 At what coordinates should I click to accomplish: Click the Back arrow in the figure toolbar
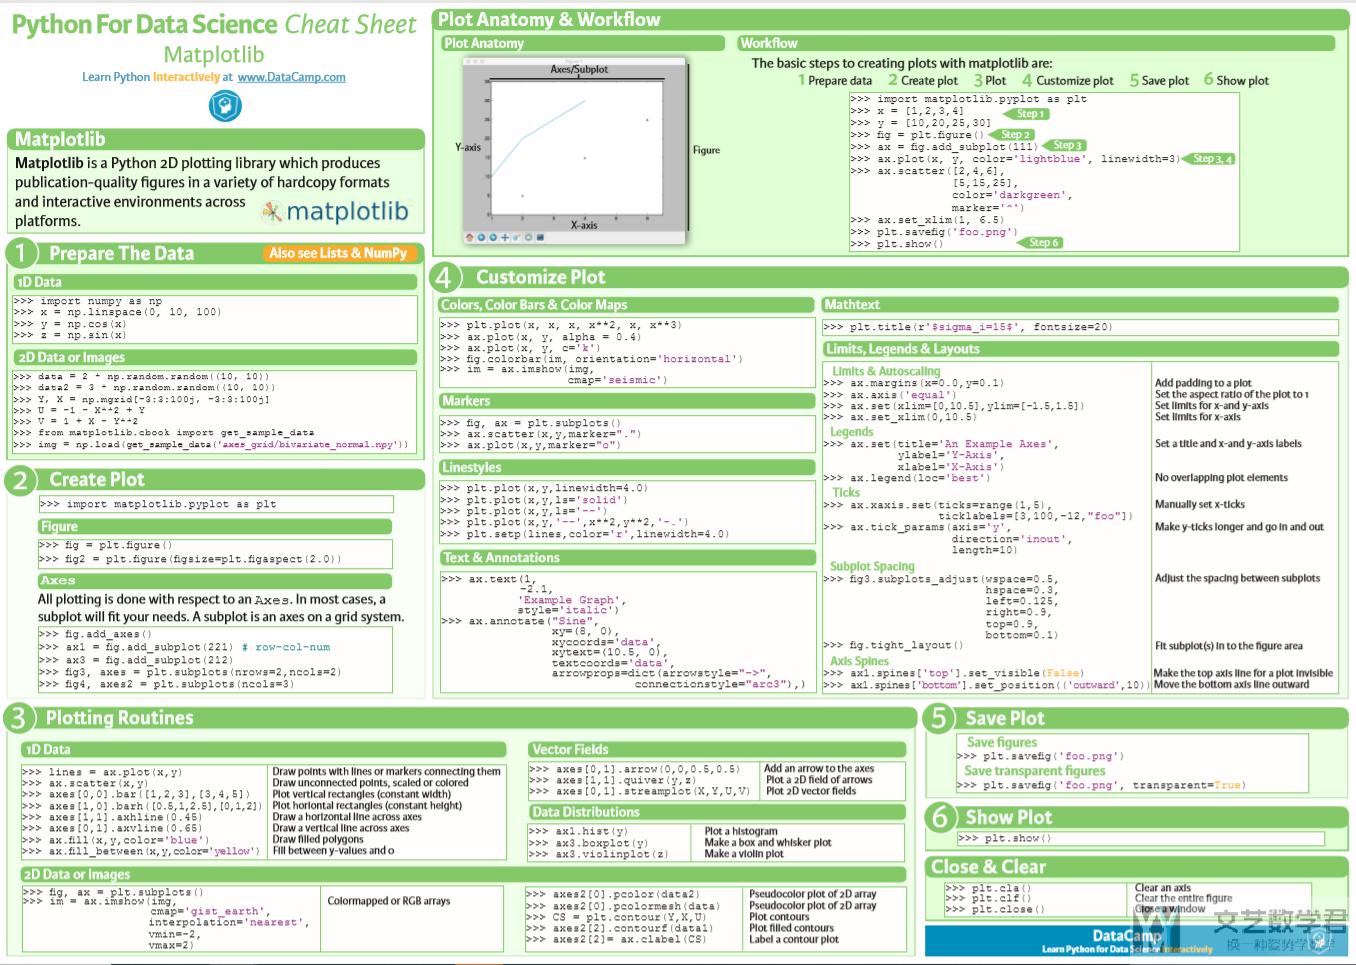pyautogui.click(x=481, y=237)
